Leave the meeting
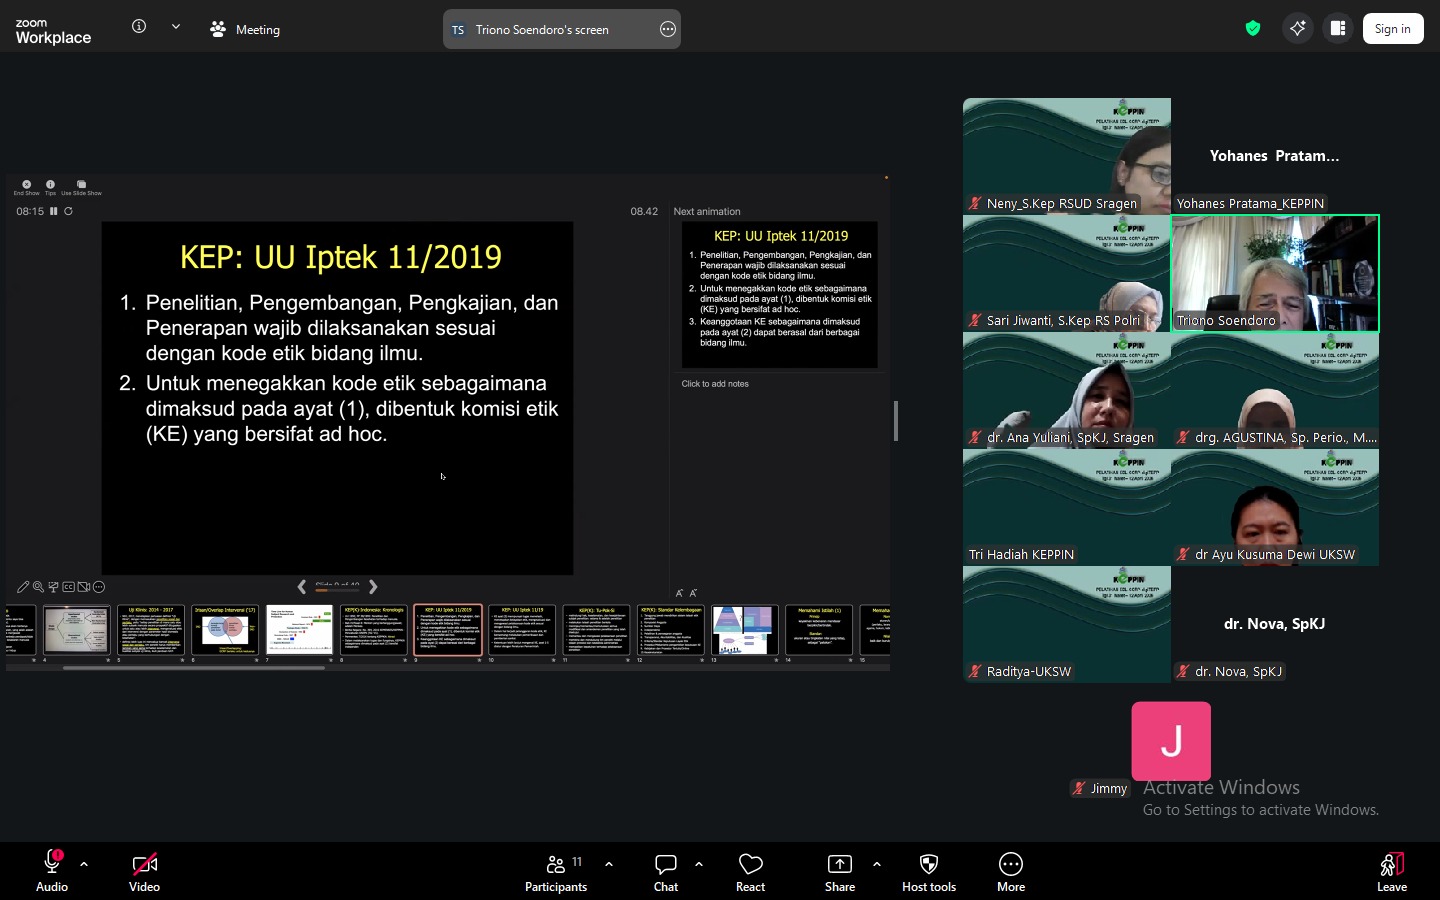The height and width of the screenshot is (900, 1440). [1392, 870]
